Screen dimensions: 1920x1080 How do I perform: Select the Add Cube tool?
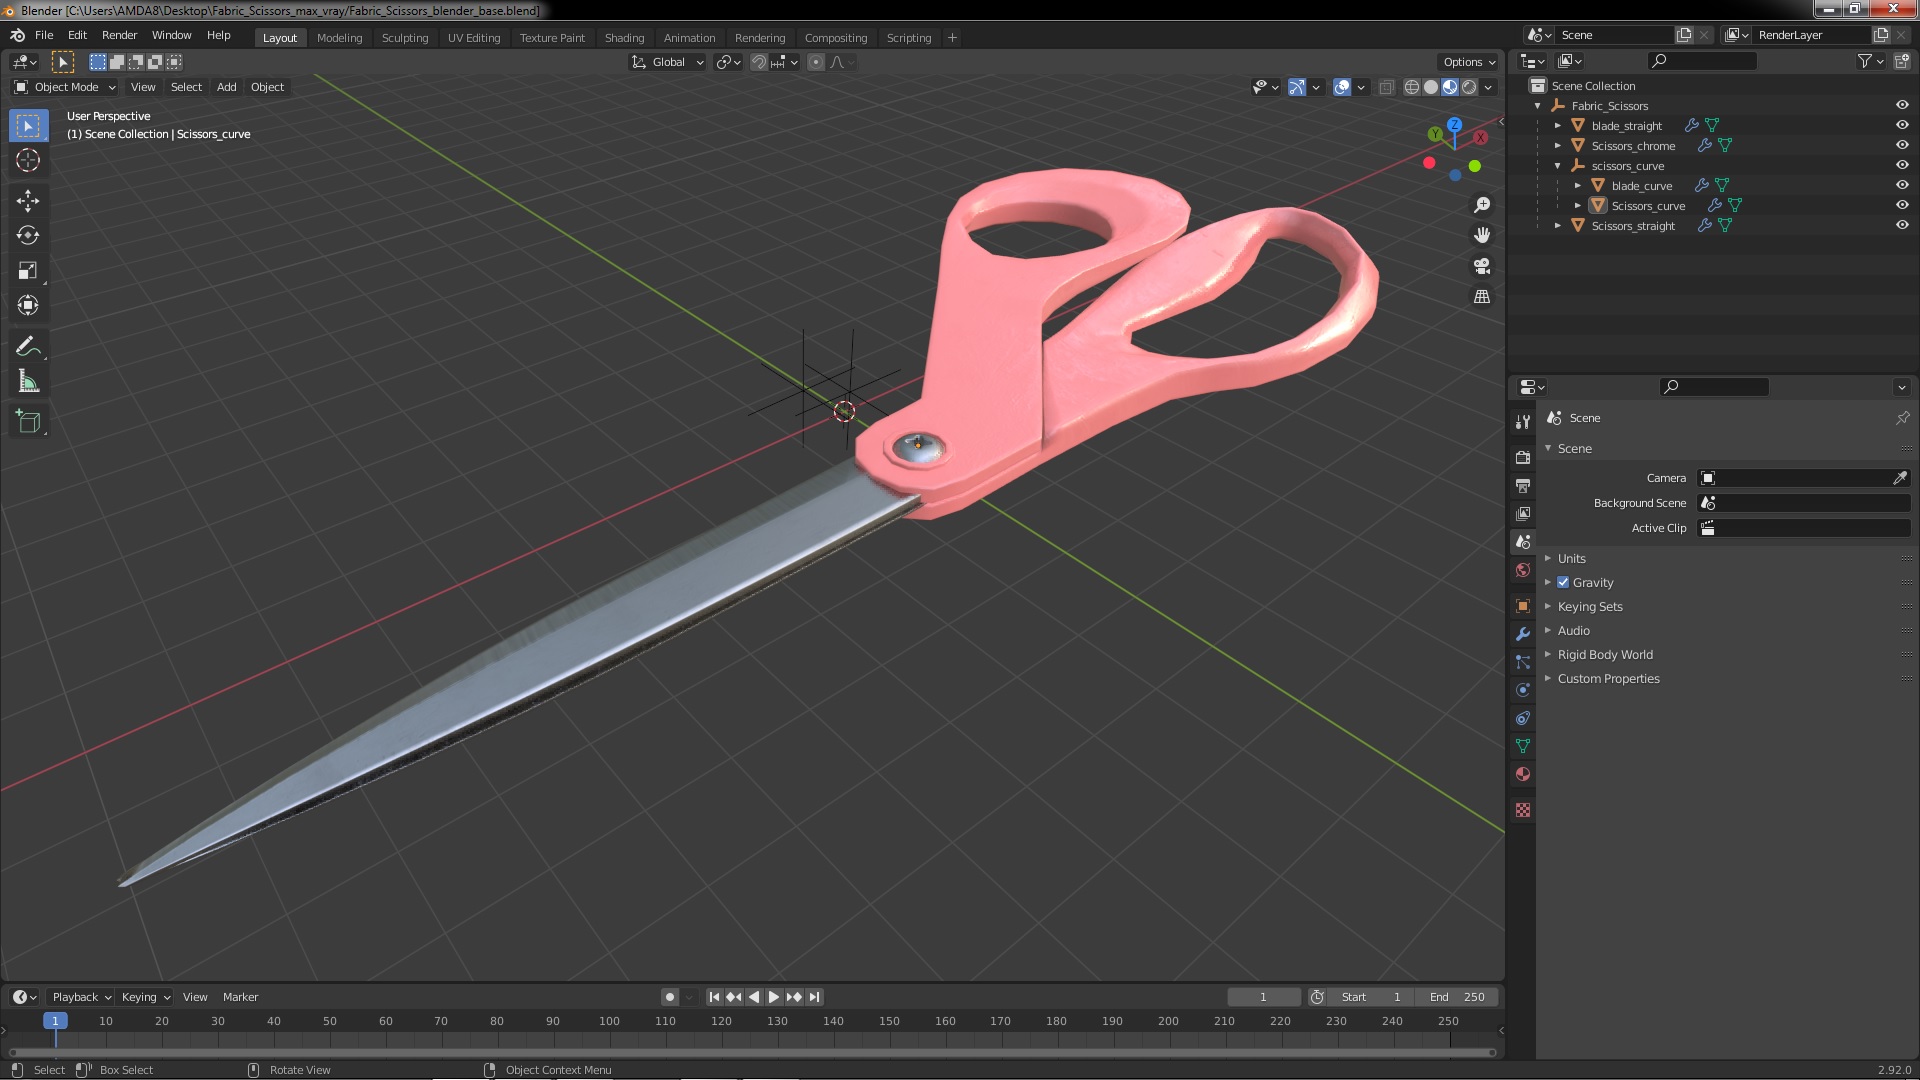tap(28, 421)
